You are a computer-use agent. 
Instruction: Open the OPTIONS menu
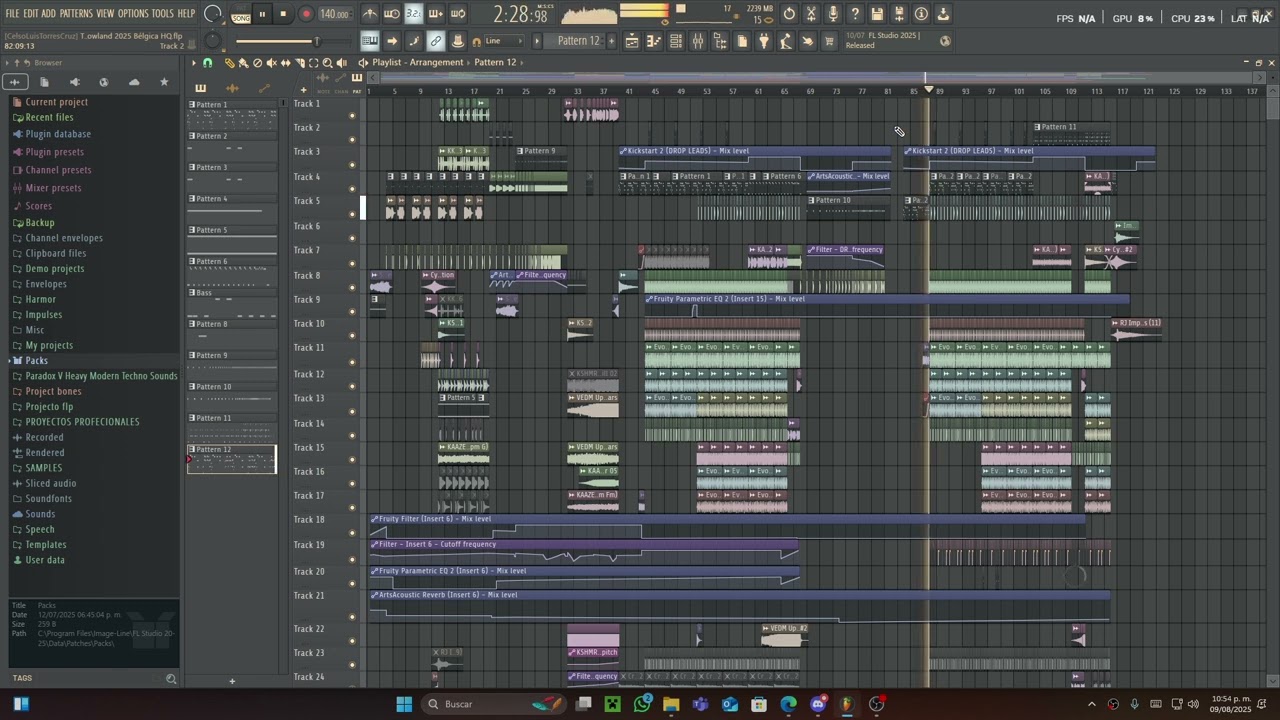click(x=133, y=14)
